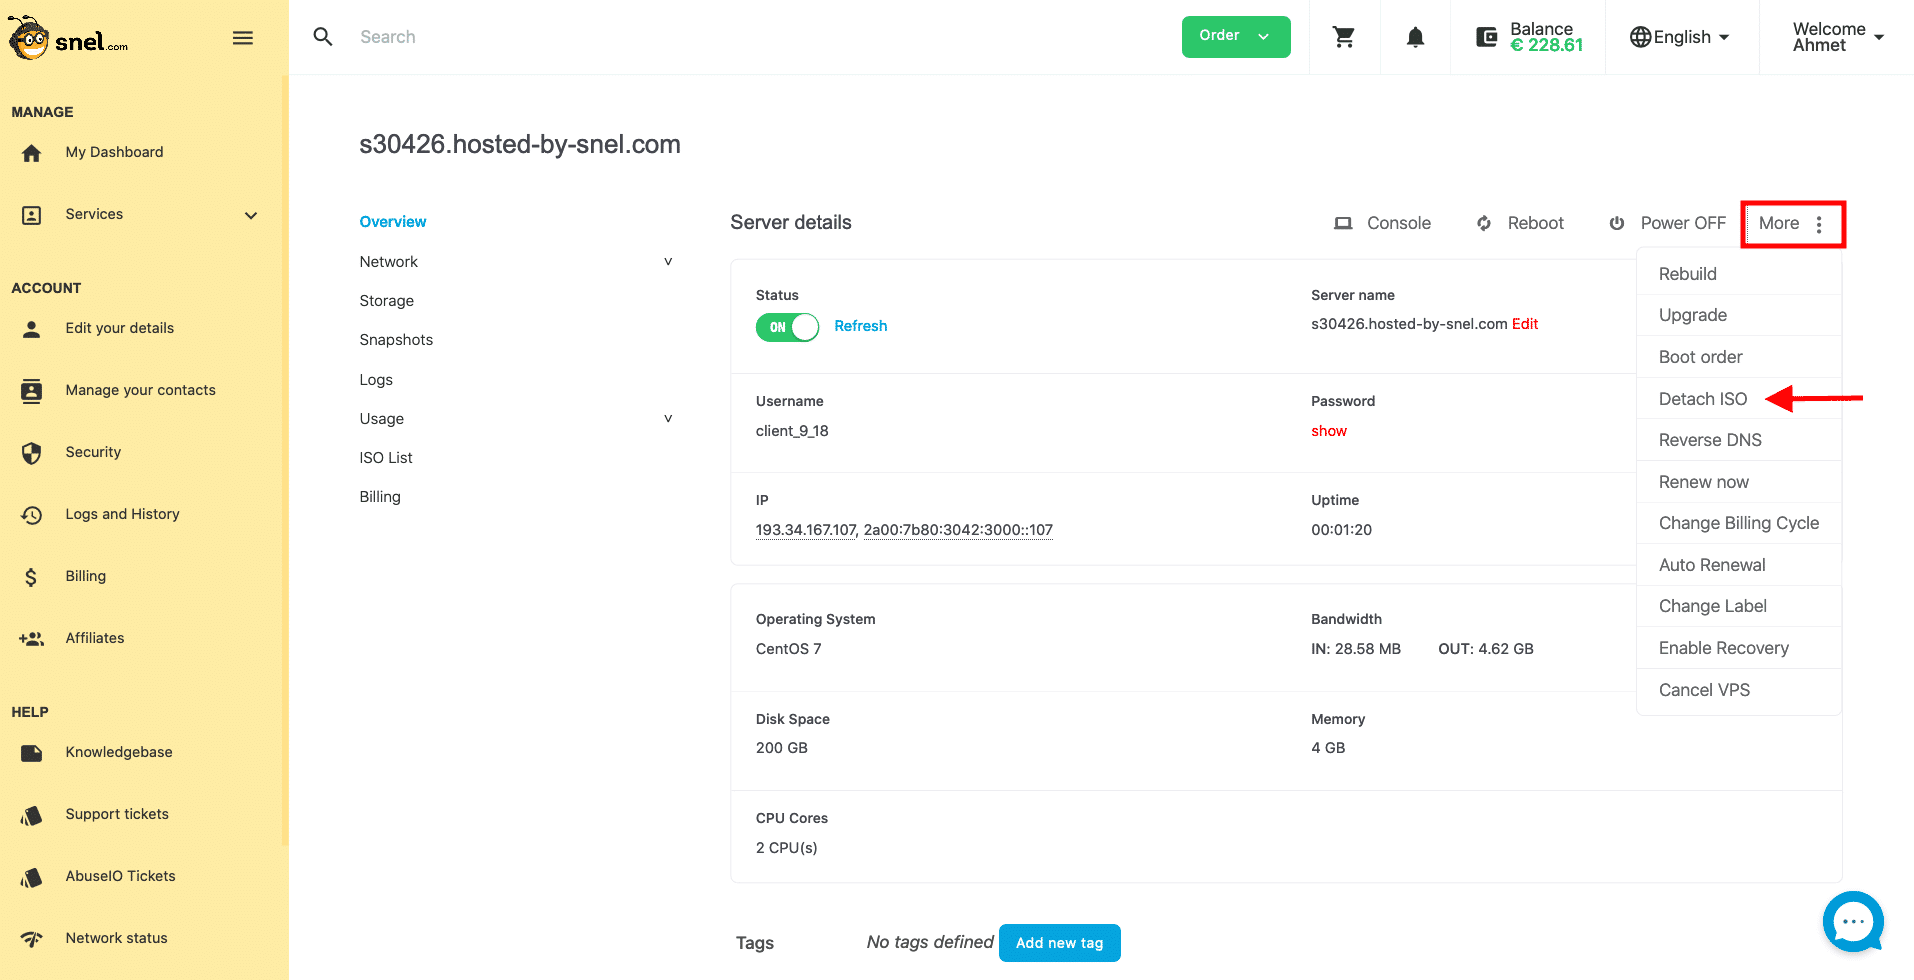This screenshot has width=1914, height=980.
Task: Click the search magnifier icon
Action: click(x=323, y=37)
